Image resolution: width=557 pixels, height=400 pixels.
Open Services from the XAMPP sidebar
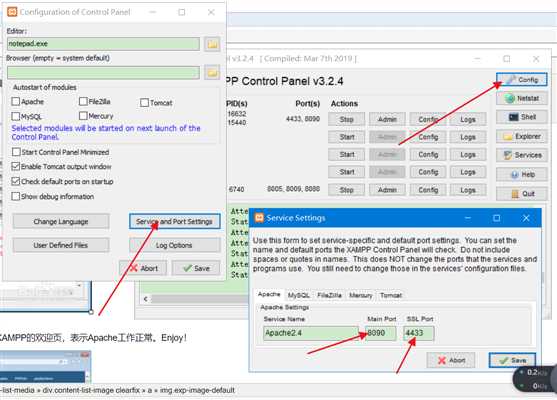pos(521,155)
